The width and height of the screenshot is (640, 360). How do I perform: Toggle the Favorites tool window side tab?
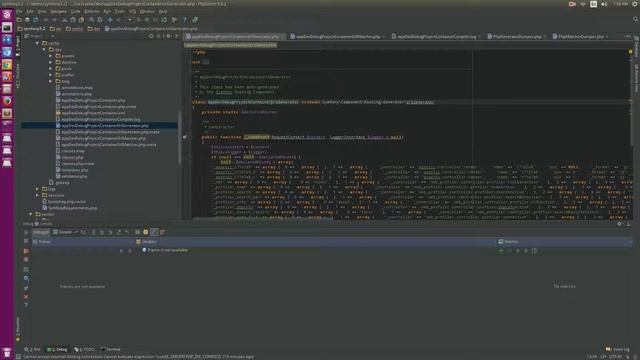[18, 329]
